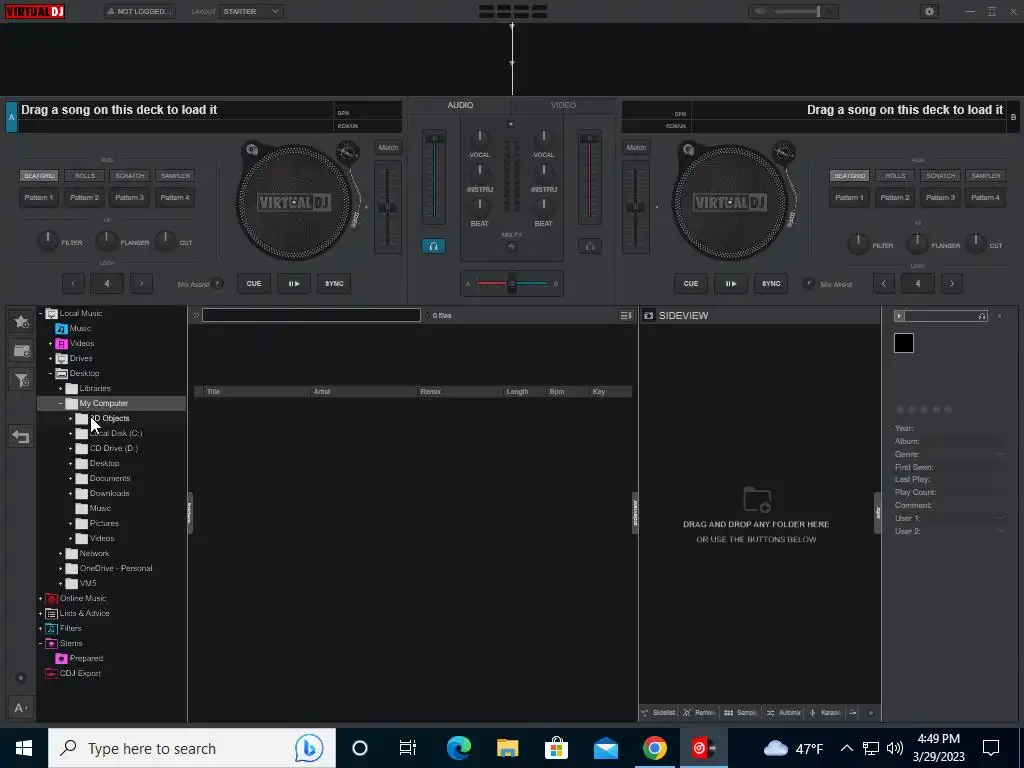This screenshot has width=1024, height=768.
Task: Expand the Drives tree node
Action: point(50,359)
